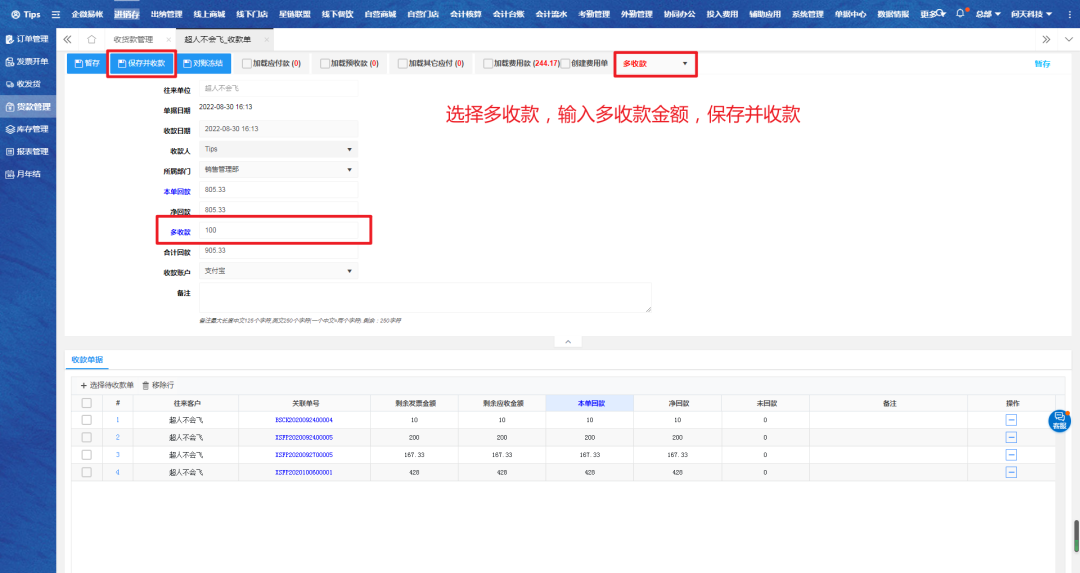The height and width of the screenshot is (573, 1080).
Task: Click the vertical scrollbar on right edge
Action: tap(1076, 530)
